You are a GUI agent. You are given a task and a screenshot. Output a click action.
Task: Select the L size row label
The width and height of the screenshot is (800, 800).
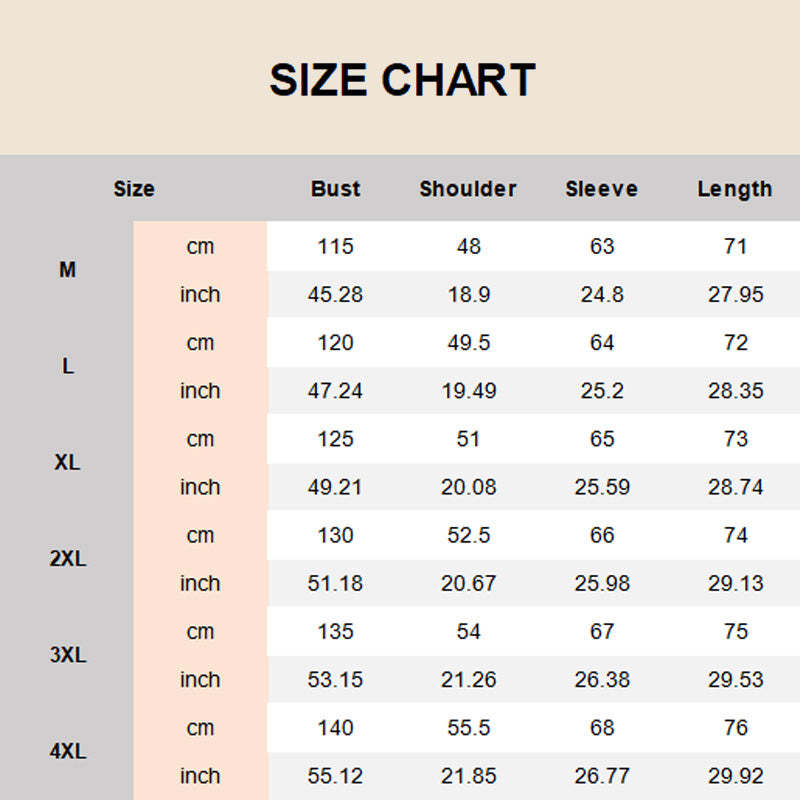(67, 366)
